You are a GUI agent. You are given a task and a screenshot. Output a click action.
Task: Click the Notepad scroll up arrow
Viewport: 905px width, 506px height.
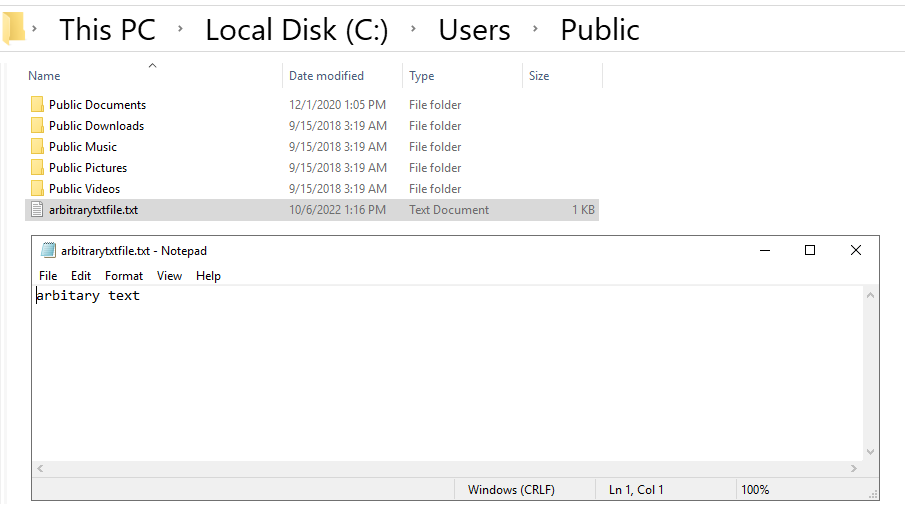pyautogui.click(x=870, y=295)
